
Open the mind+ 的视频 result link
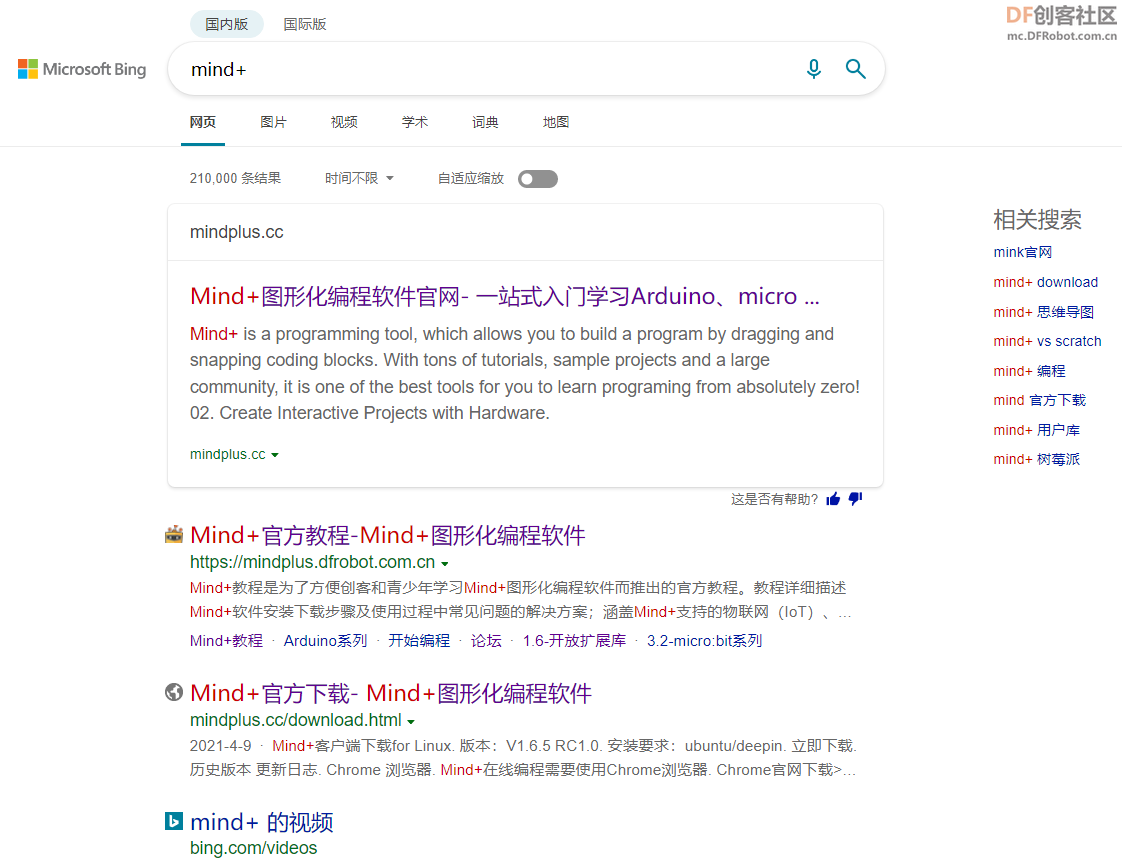261,822
